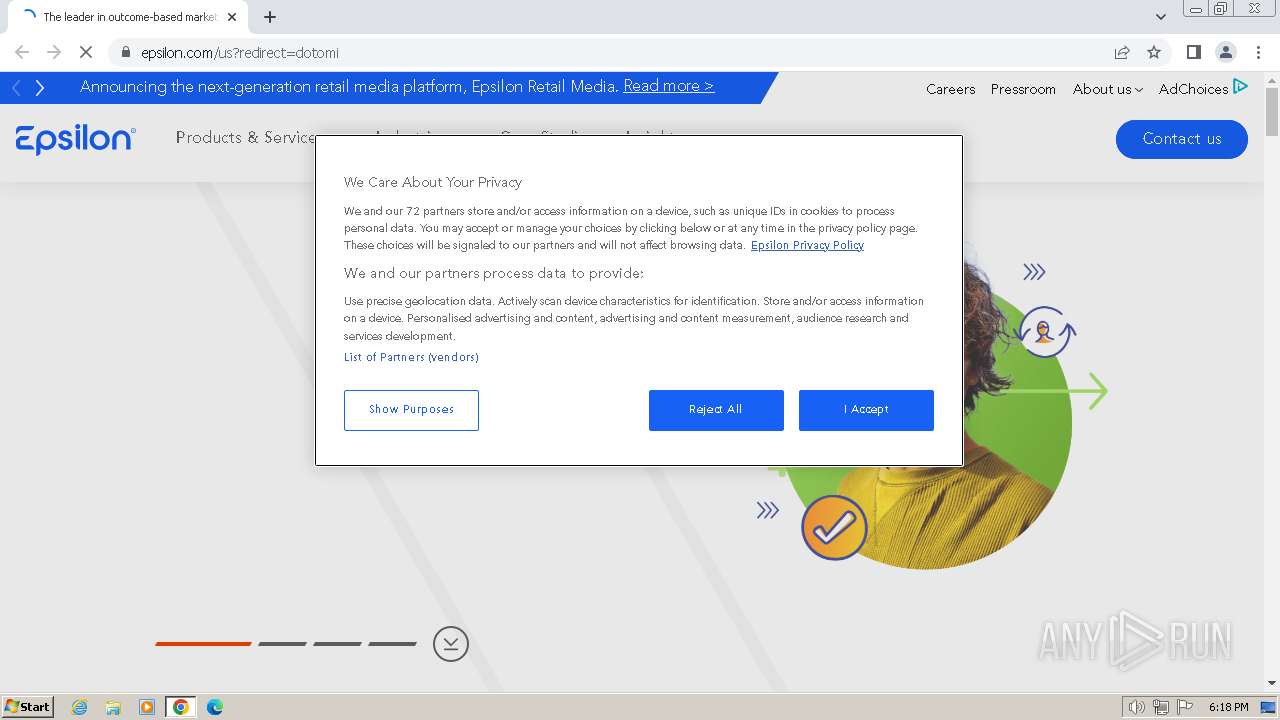1280x720 pixels.
Task: Go to the Careers page
Action: click(x=950, y=89)
